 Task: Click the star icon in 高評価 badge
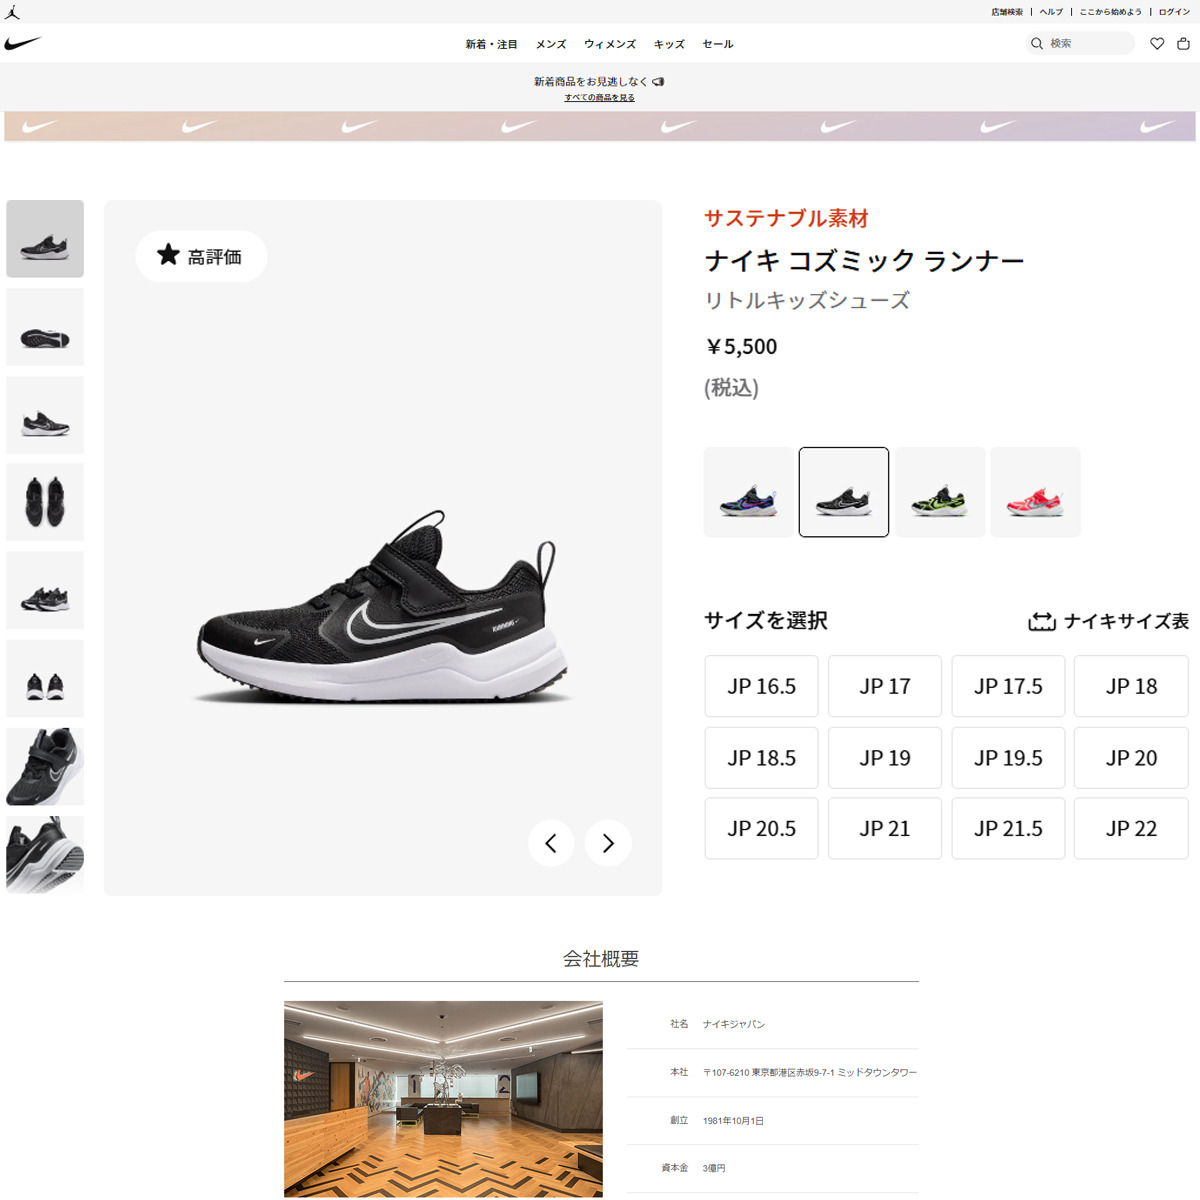168,255
